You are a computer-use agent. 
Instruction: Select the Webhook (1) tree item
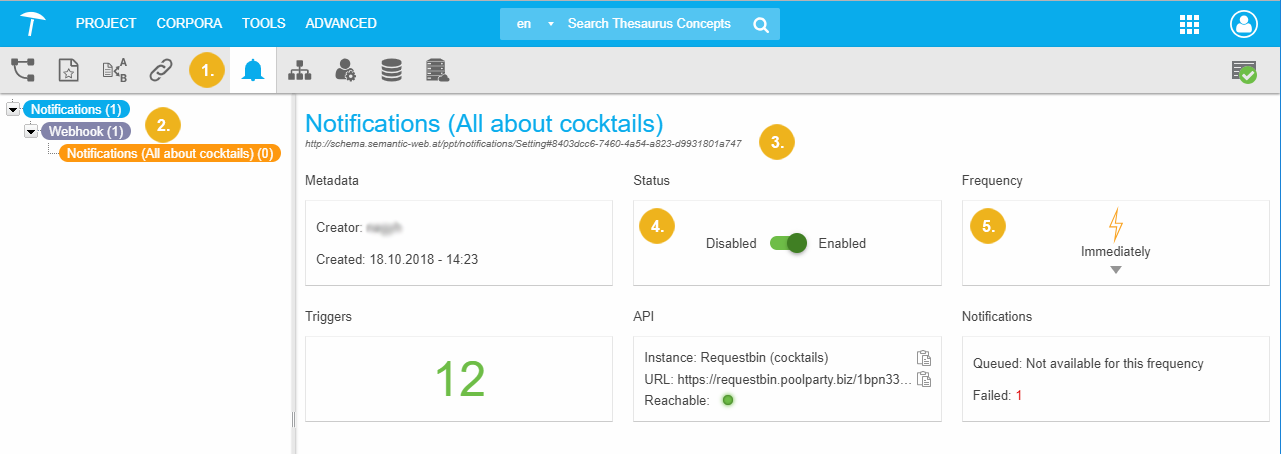pyautogui.click(x=85, y=131)
